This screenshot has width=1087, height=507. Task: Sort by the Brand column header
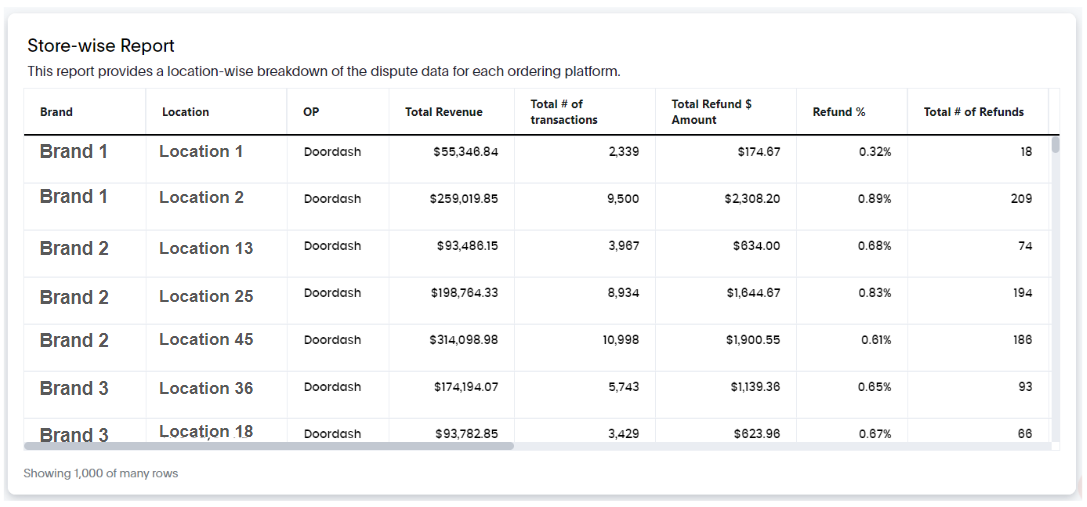coord(56,112)
